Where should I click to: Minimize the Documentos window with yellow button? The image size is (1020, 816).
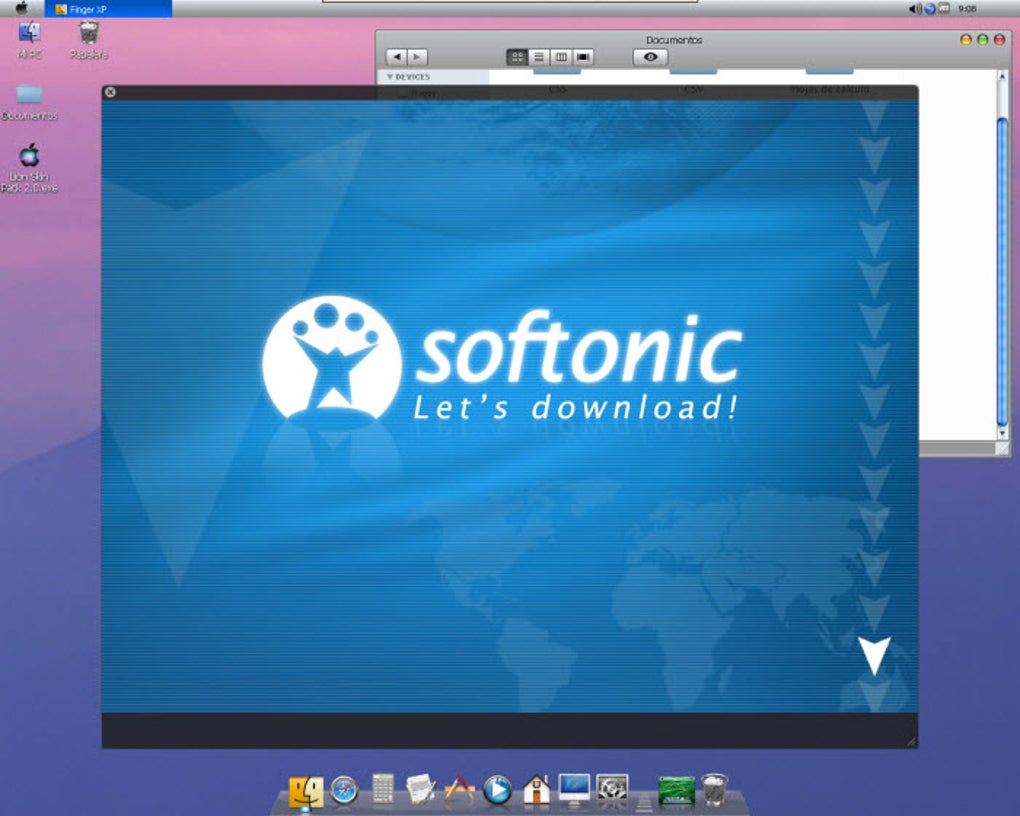965,40
